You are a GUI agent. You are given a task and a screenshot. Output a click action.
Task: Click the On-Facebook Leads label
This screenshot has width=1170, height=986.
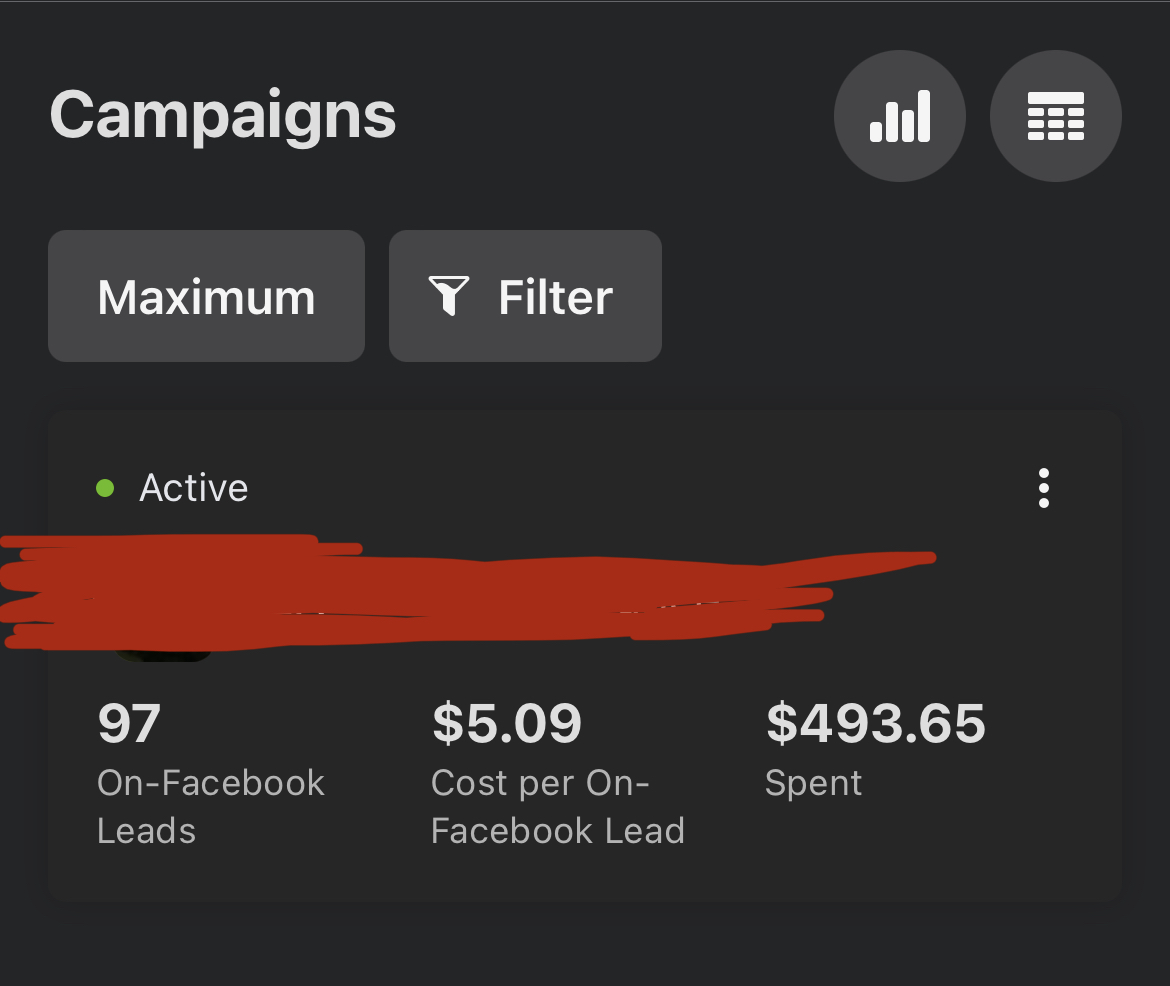coord(210,806)
